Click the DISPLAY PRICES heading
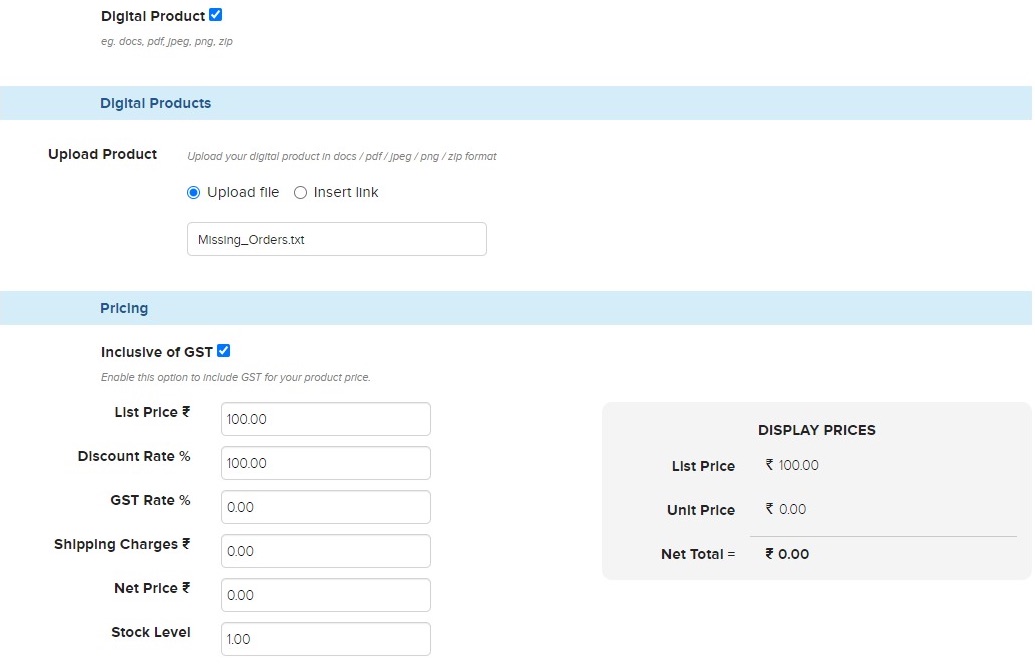 coord(817,430)
